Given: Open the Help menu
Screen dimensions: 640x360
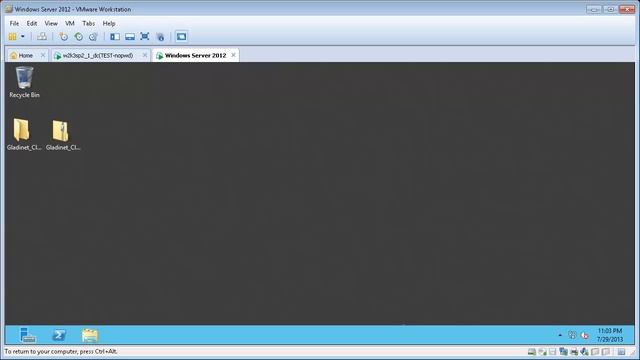Looking at the screenshot, I should click(x=109, y=24).
